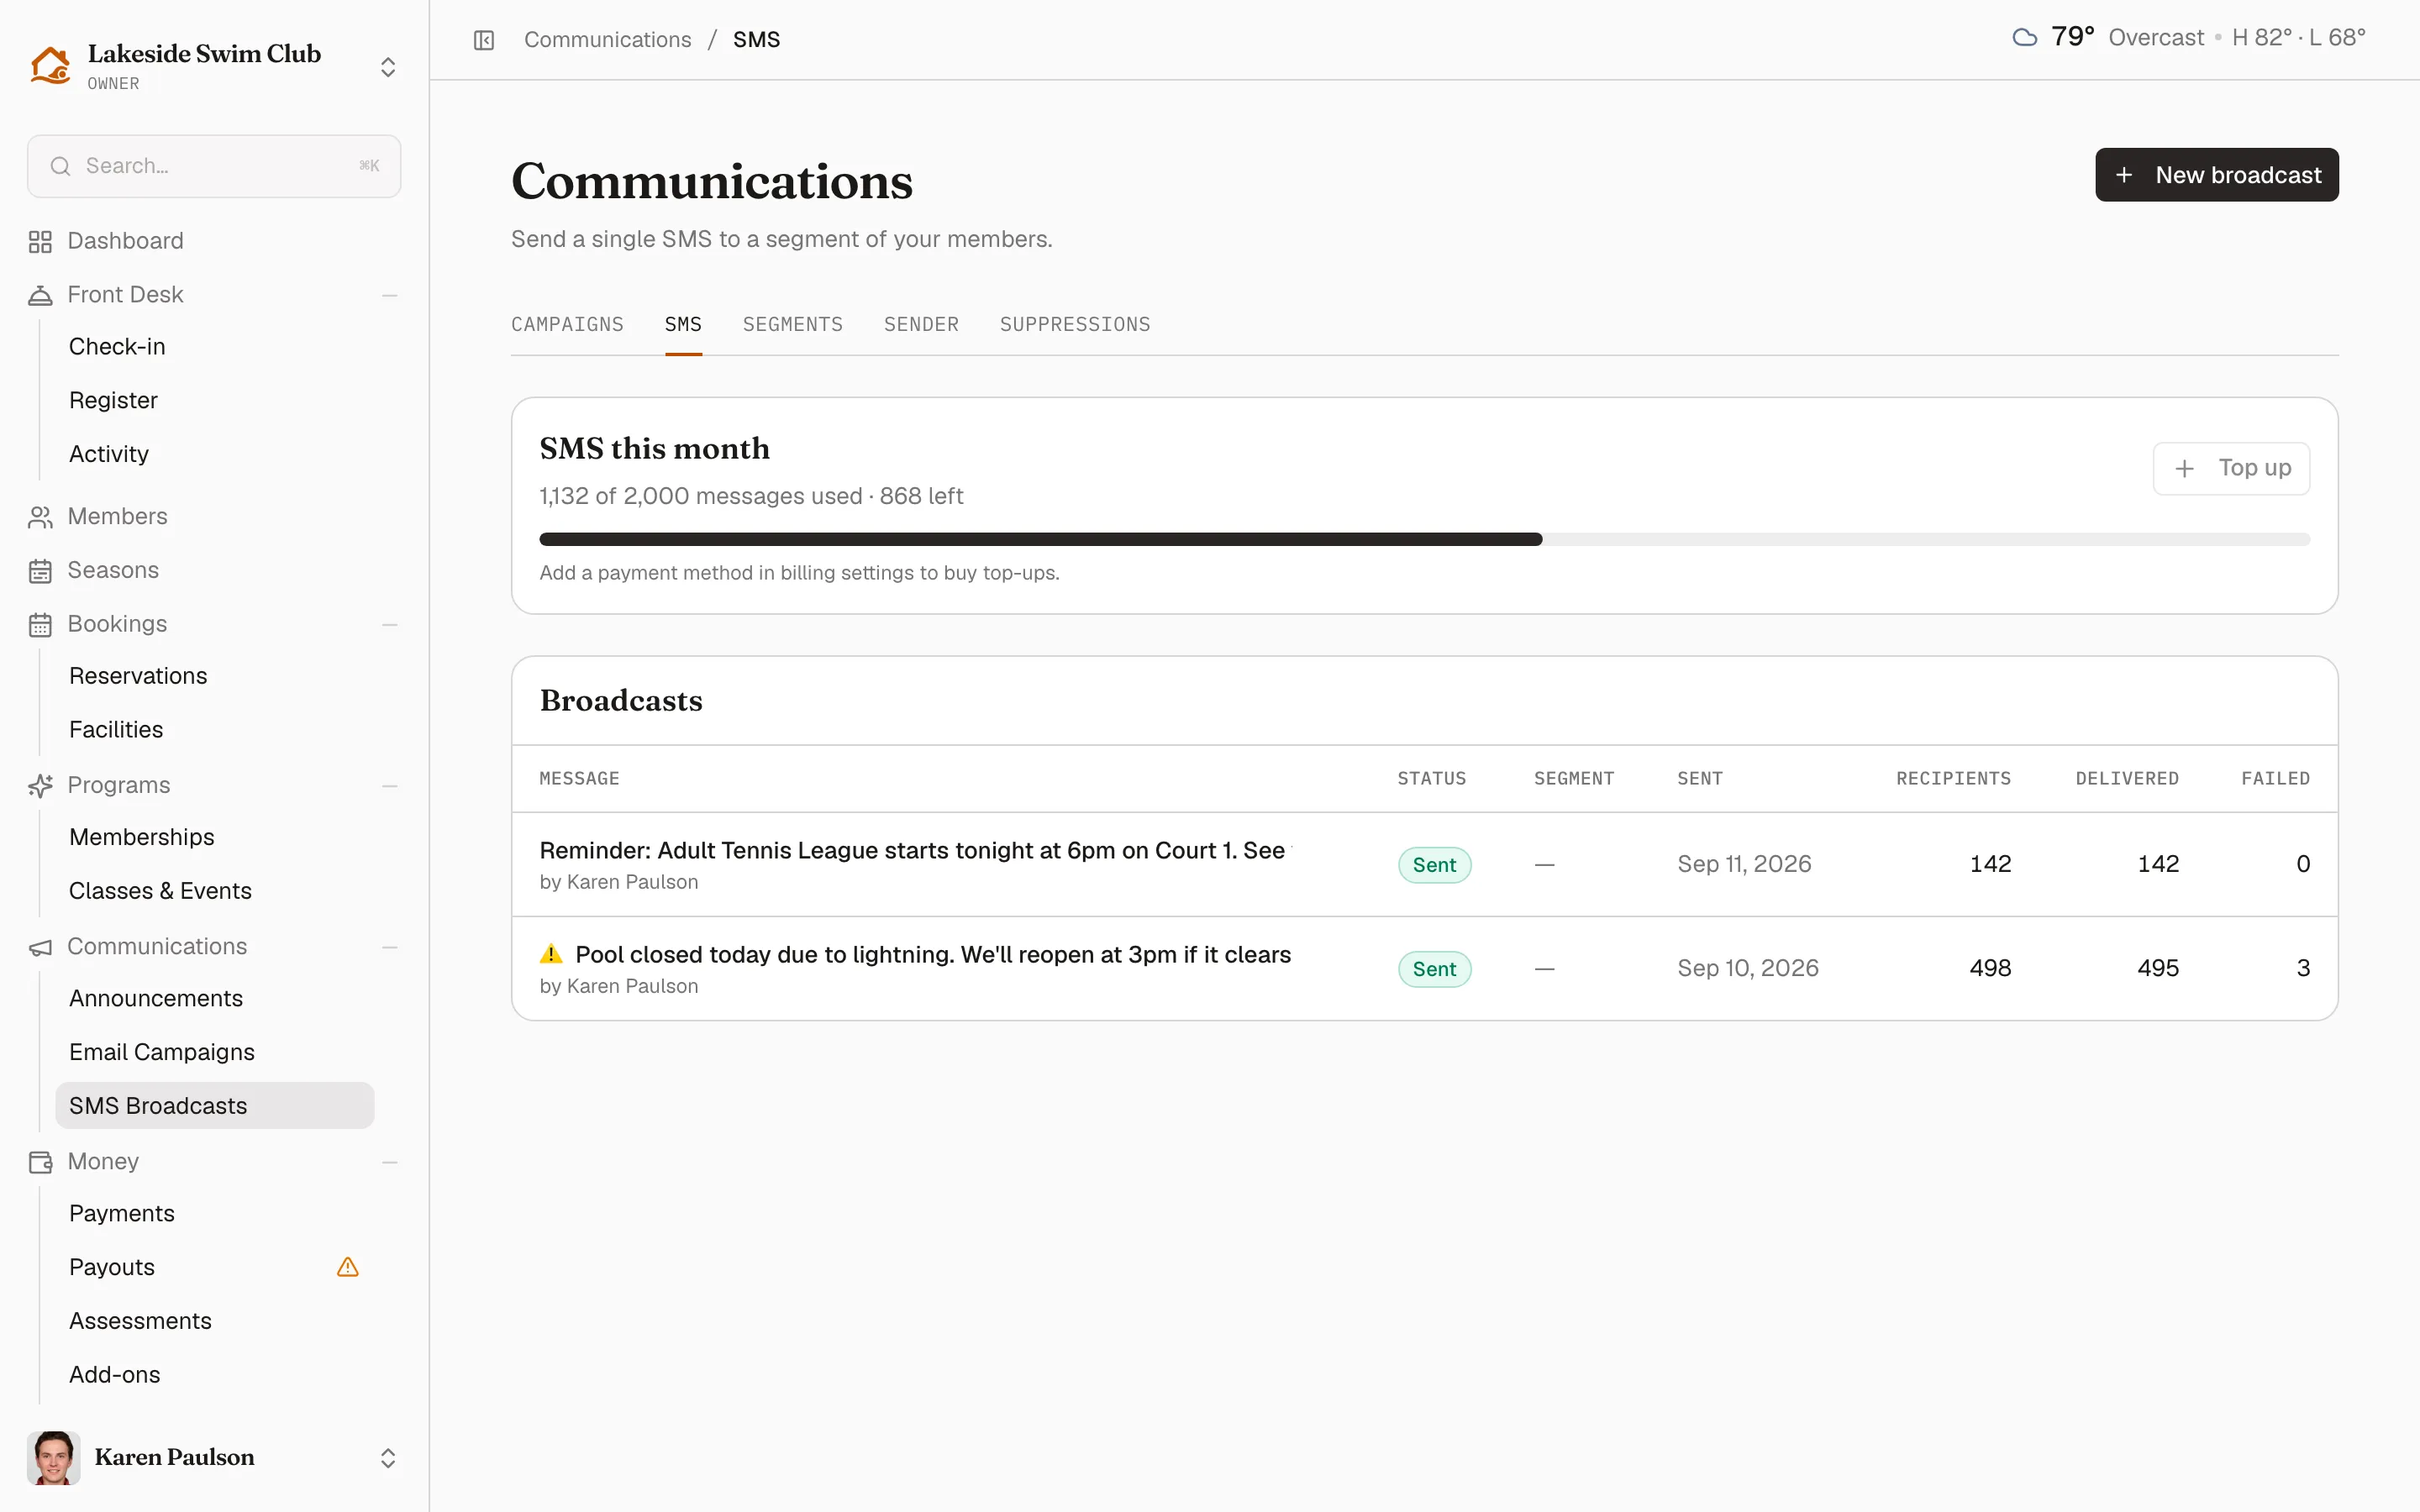Toggle the sidebar panel icon
The width and height of the screenshot is (2420, 1512).
coord(484,40)
